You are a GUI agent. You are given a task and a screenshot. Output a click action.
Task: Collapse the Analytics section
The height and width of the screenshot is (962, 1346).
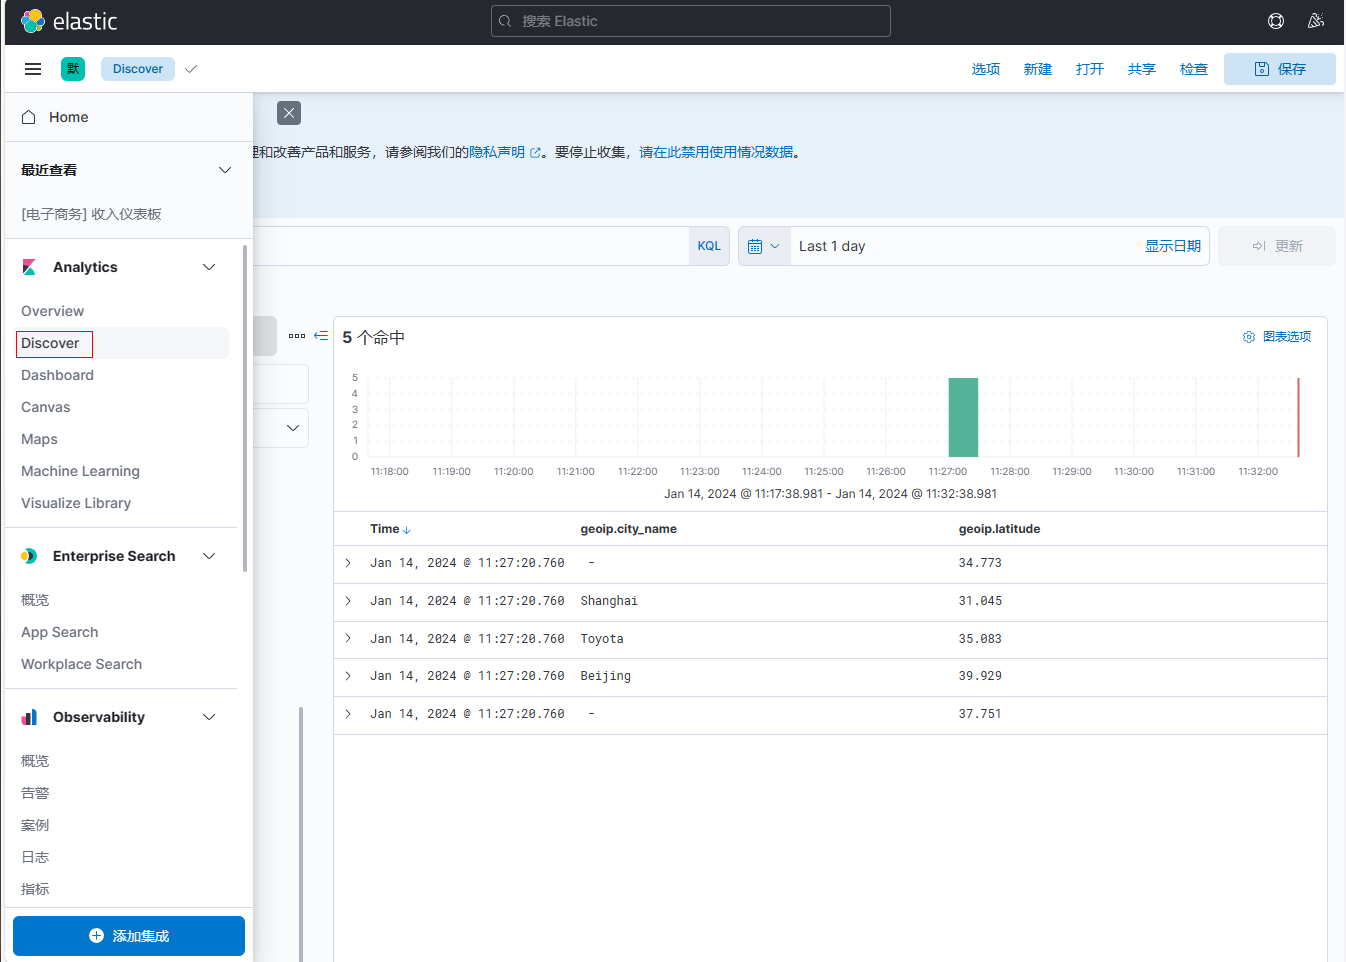209,267
